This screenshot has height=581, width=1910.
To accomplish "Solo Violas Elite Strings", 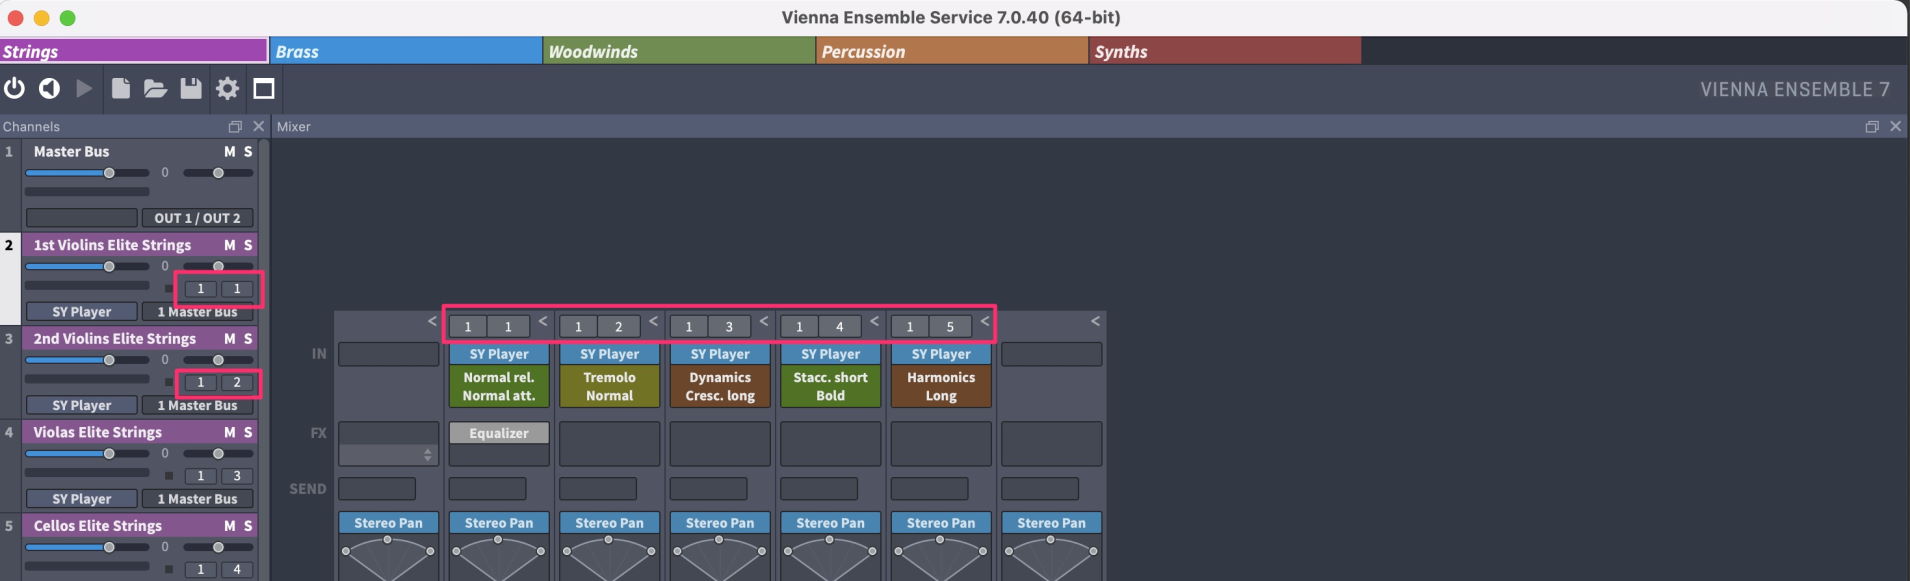I will point(248,432).
